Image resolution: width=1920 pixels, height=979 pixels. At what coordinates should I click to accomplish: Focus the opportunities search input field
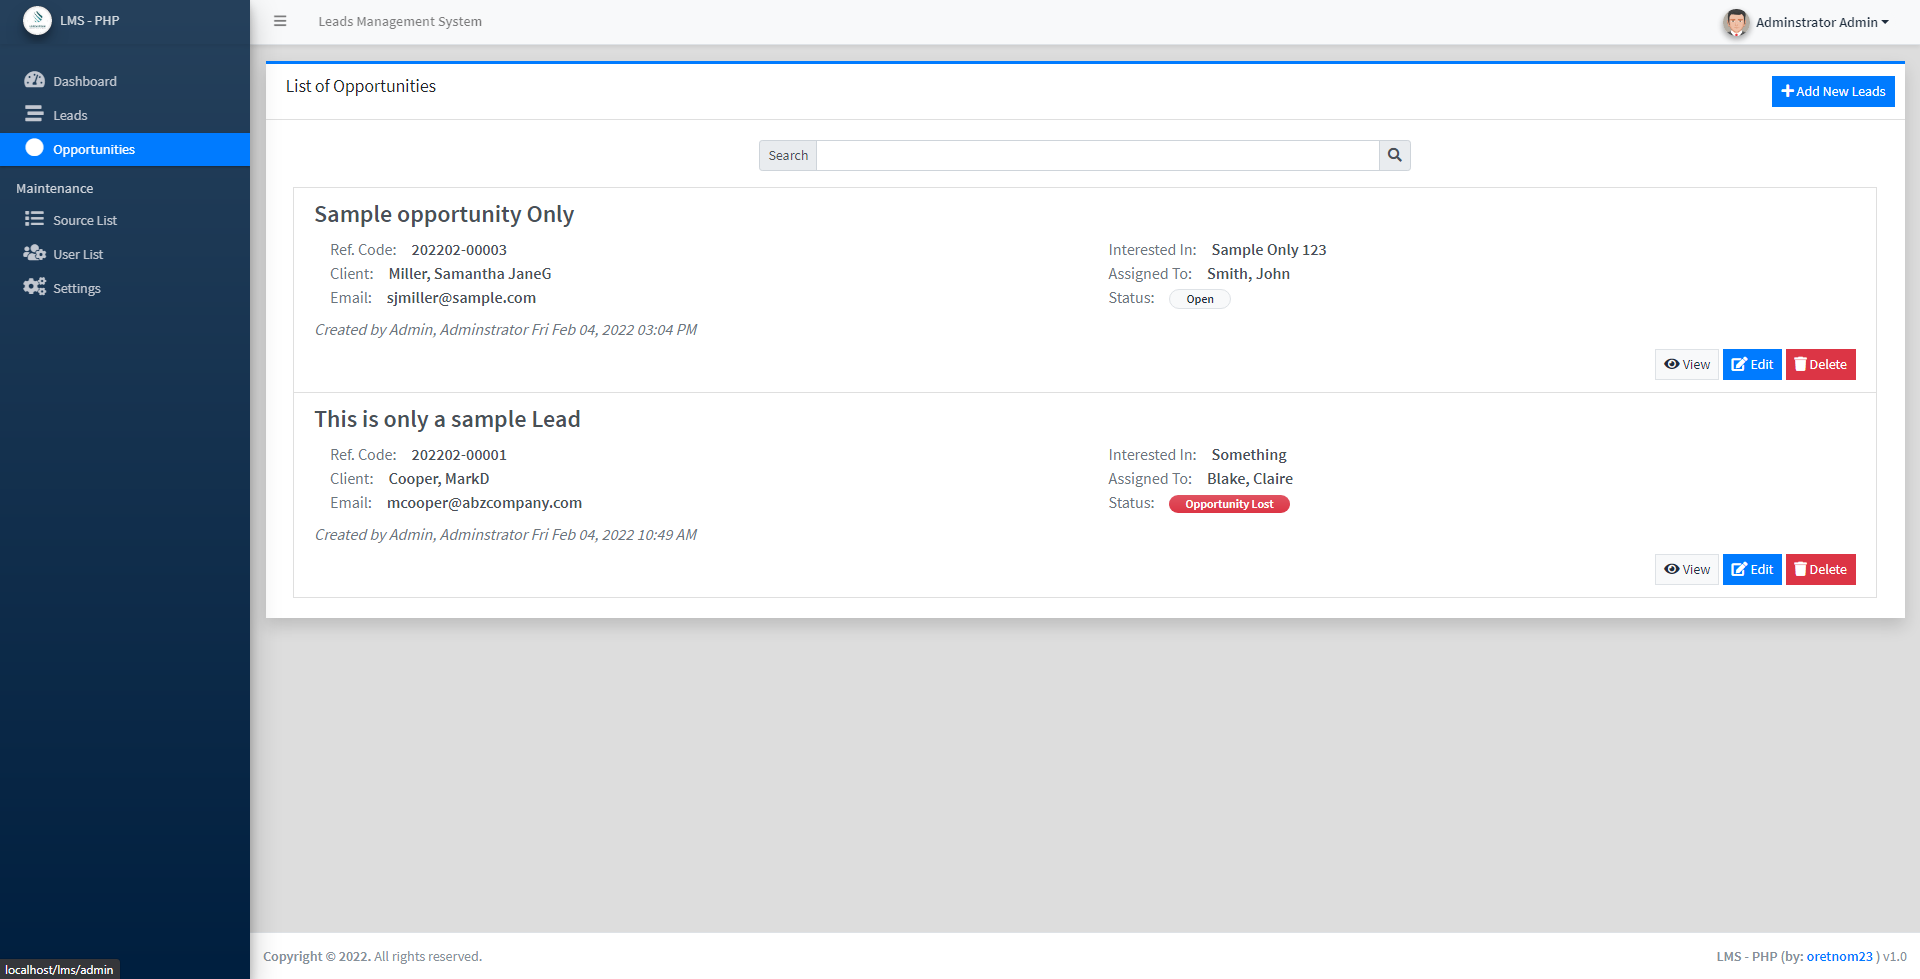[1097, 155]
